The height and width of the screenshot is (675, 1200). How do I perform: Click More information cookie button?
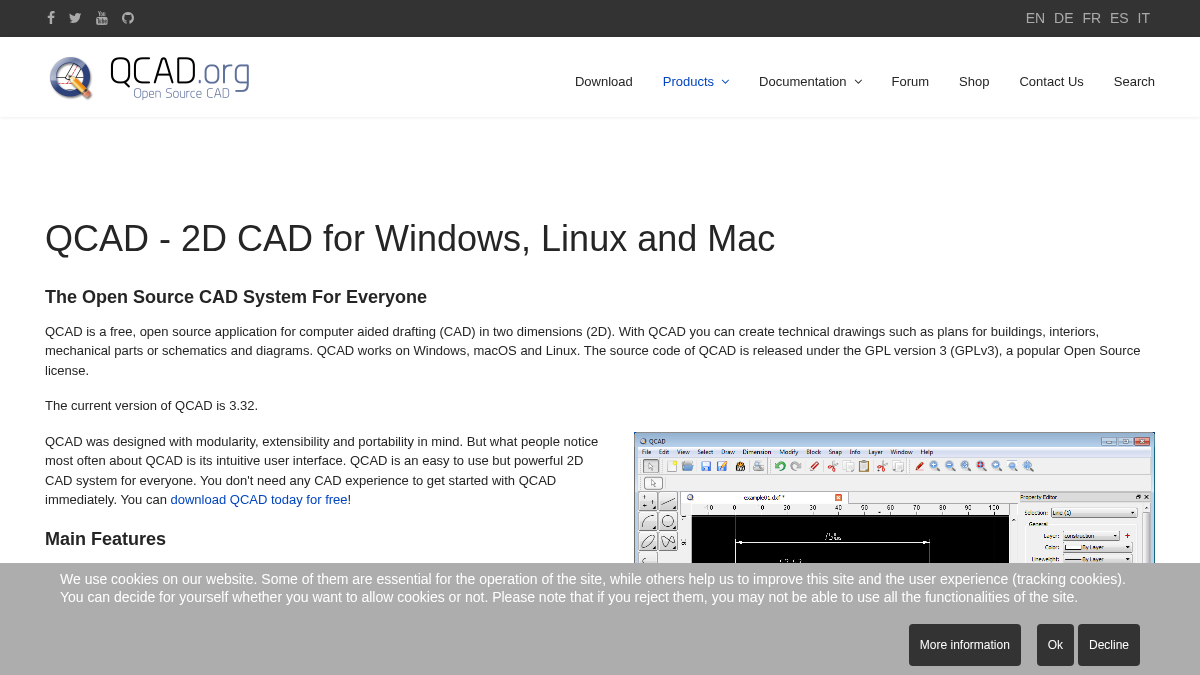pyautogui.click(x=965, y=645)
